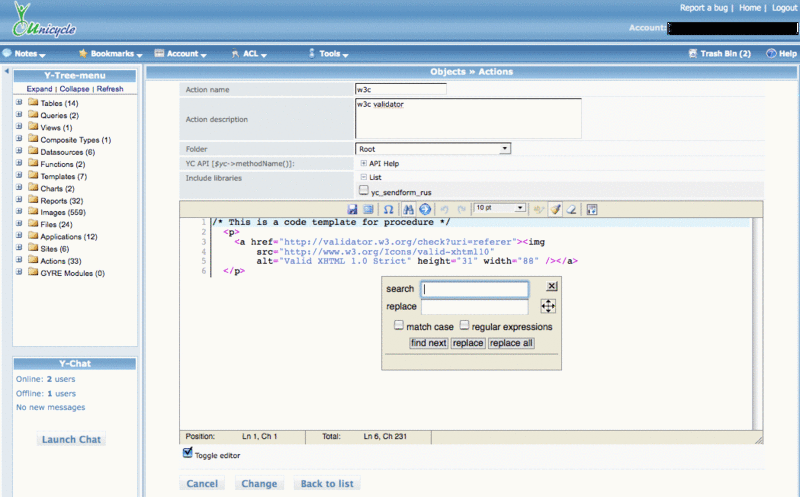Click the move handle in search dialog
Image resolution: width=800 pixels, height=497 pixels.
[x=548, y=306]
